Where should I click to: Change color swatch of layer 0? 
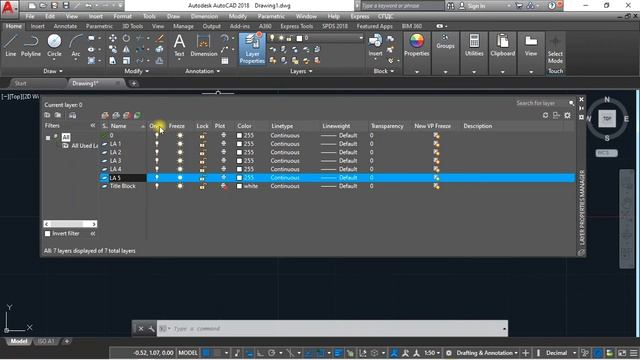click(240, 136)
